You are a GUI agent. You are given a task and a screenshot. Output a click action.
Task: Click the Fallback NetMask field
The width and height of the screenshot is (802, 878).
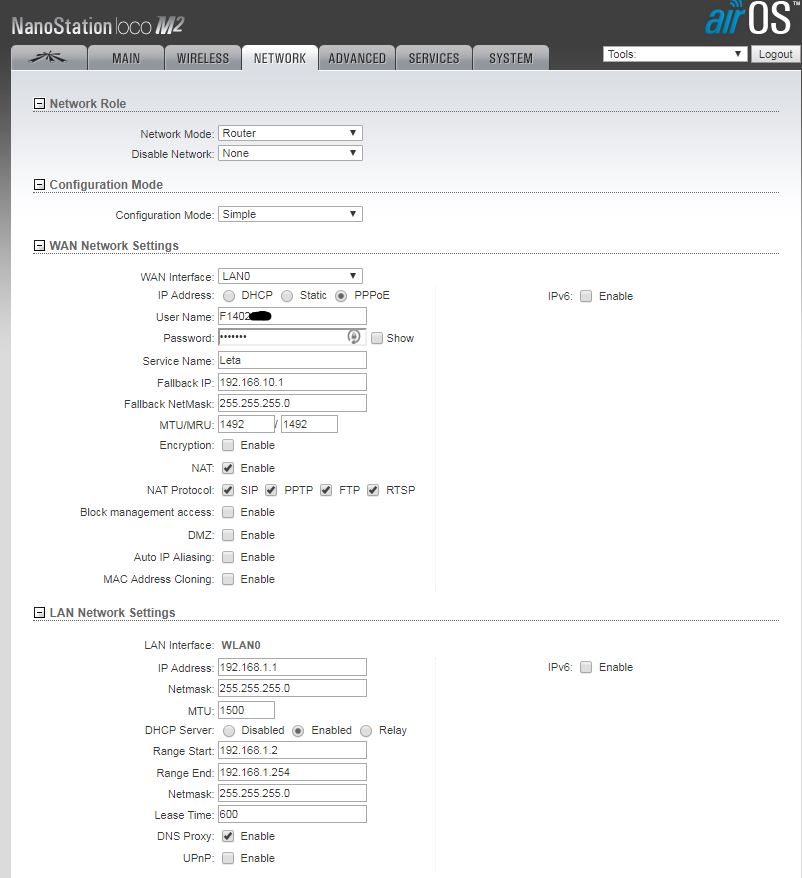click(292, 403)
